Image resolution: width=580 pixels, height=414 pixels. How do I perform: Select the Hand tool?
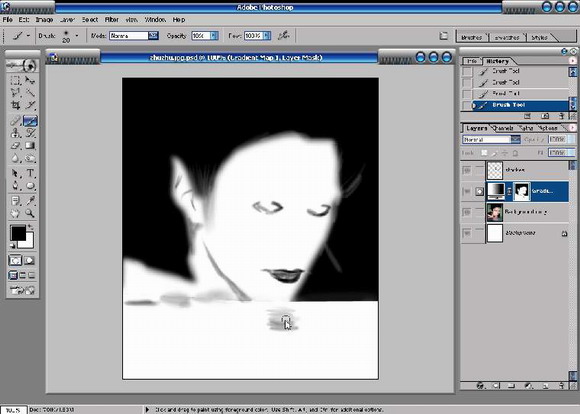pos(16,213)
